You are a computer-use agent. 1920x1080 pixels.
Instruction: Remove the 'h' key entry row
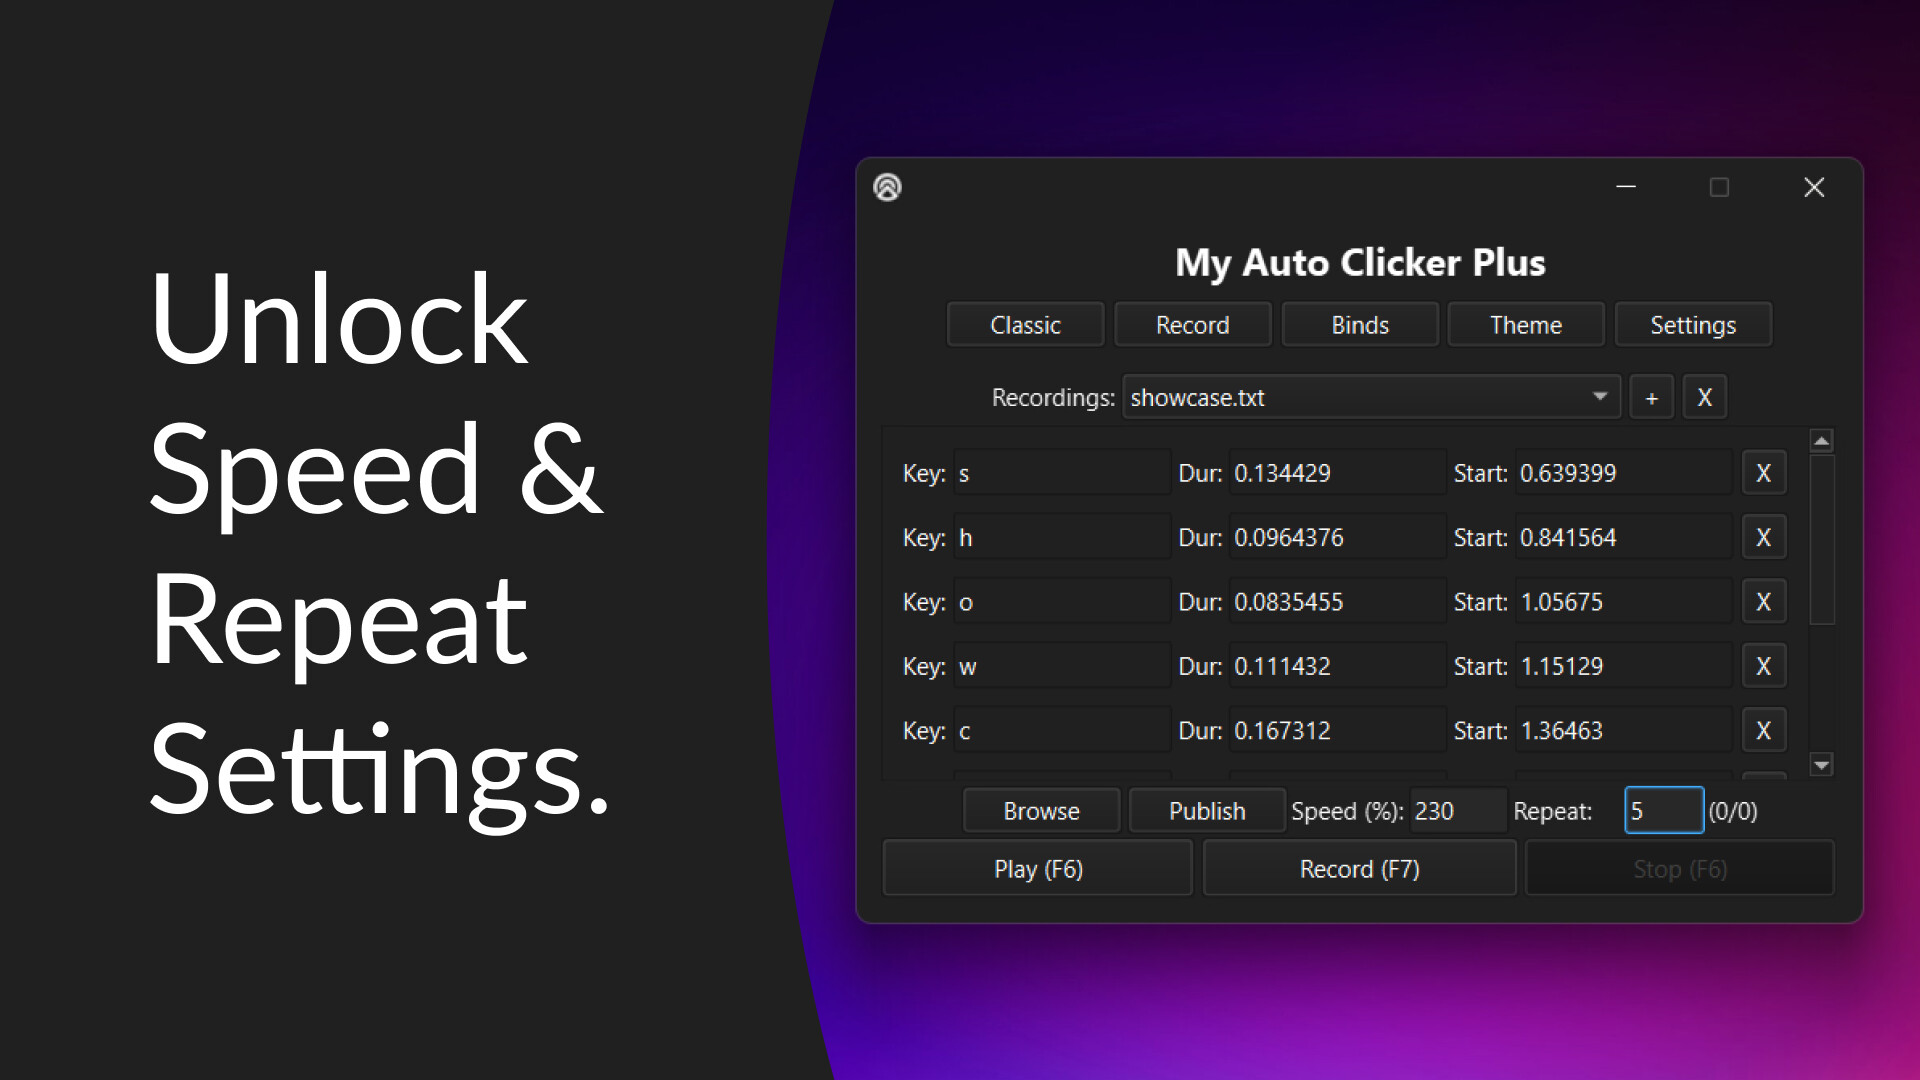click(x=1763, y=538)
